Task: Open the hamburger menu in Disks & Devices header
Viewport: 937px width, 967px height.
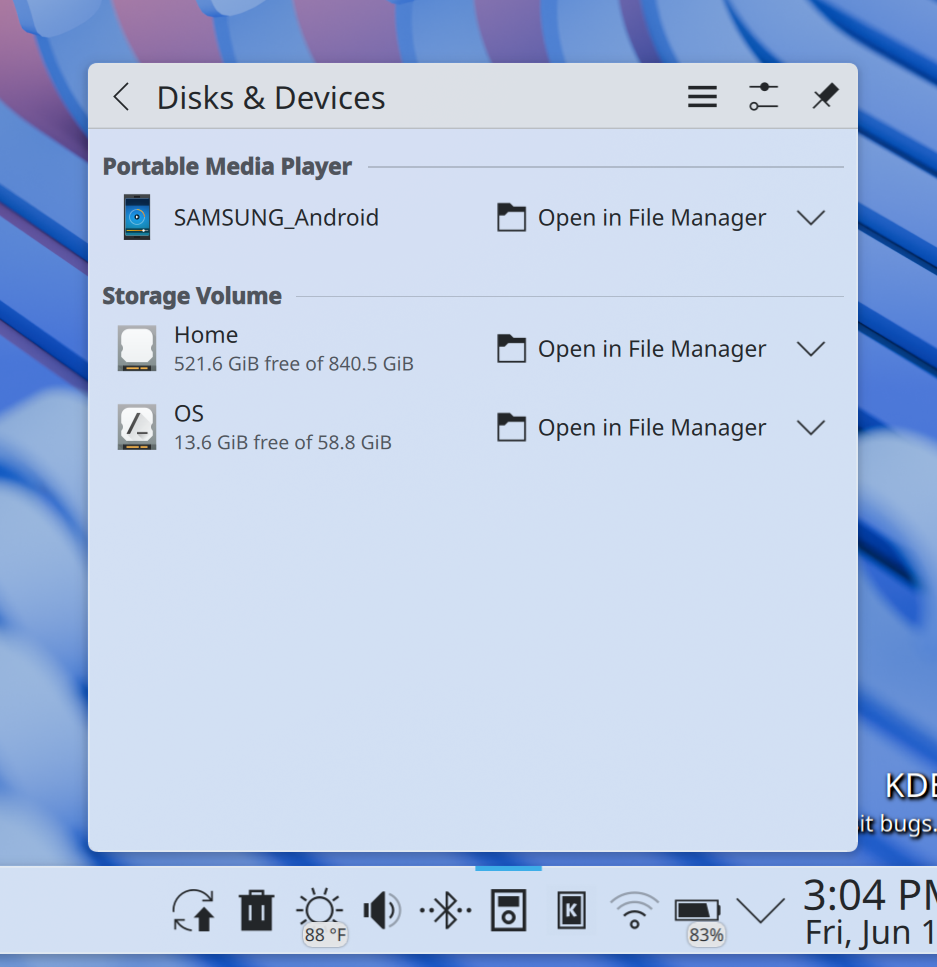Action: click(702, 97)
